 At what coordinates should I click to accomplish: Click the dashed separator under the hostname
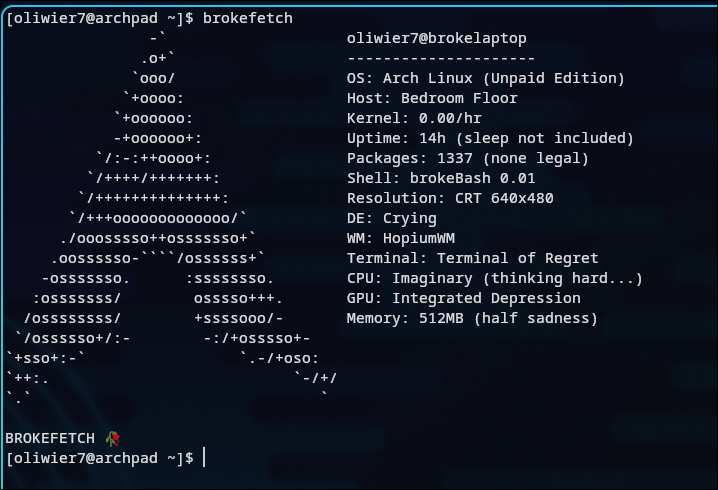tap(441, 59)
